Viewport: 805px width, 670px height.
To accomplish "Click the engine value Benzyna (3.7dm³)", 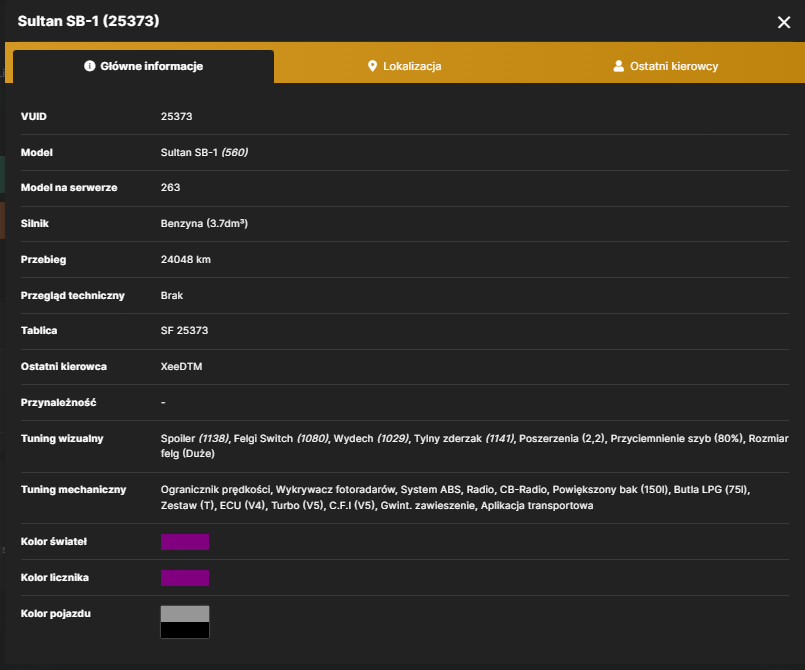I will pos(204,223).
